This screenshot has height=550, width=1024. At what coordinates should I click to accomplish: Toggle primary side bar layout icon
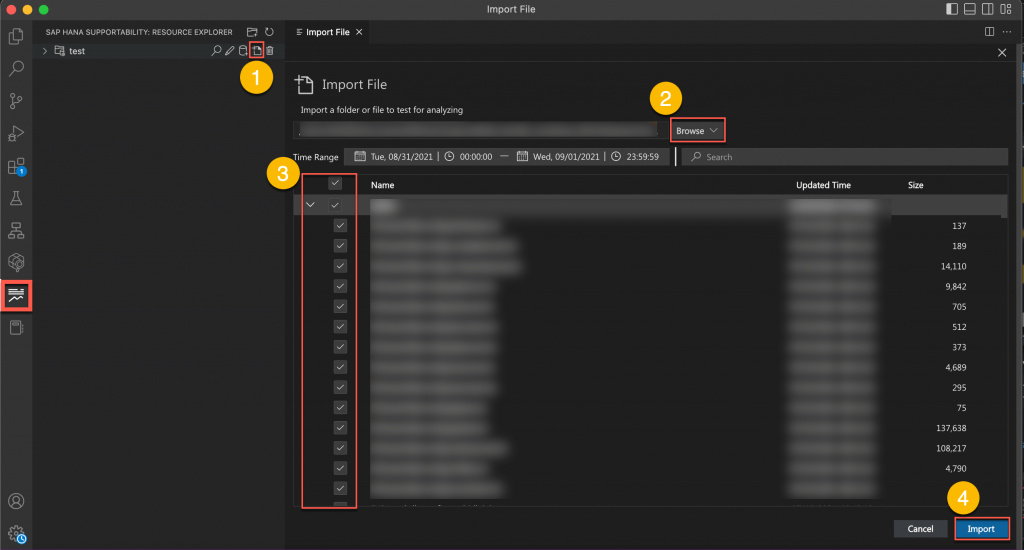pos(952,9)
